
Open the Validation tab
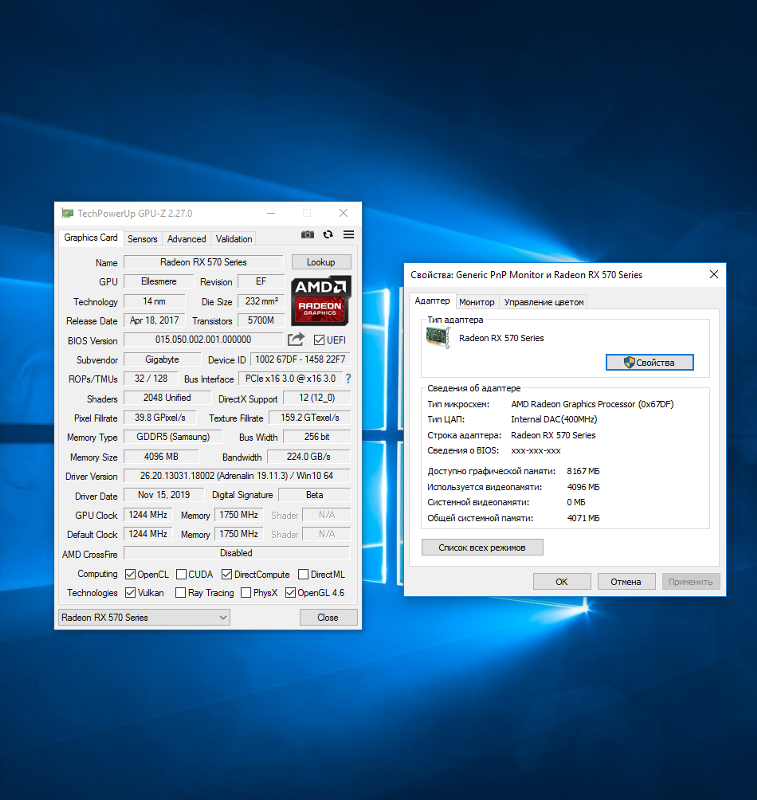pos(234,239)
